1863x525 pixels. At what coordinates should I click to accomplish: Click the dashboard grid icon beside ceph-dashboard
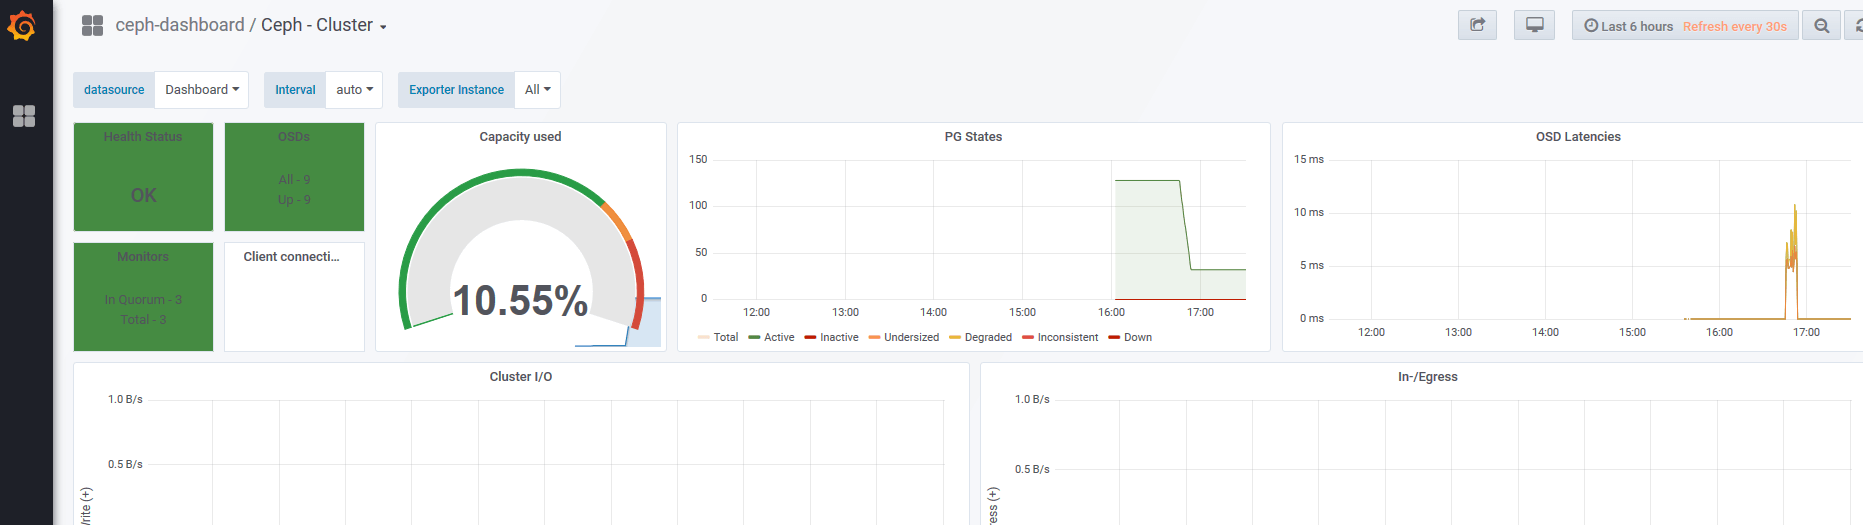click(x=92, y=25)
